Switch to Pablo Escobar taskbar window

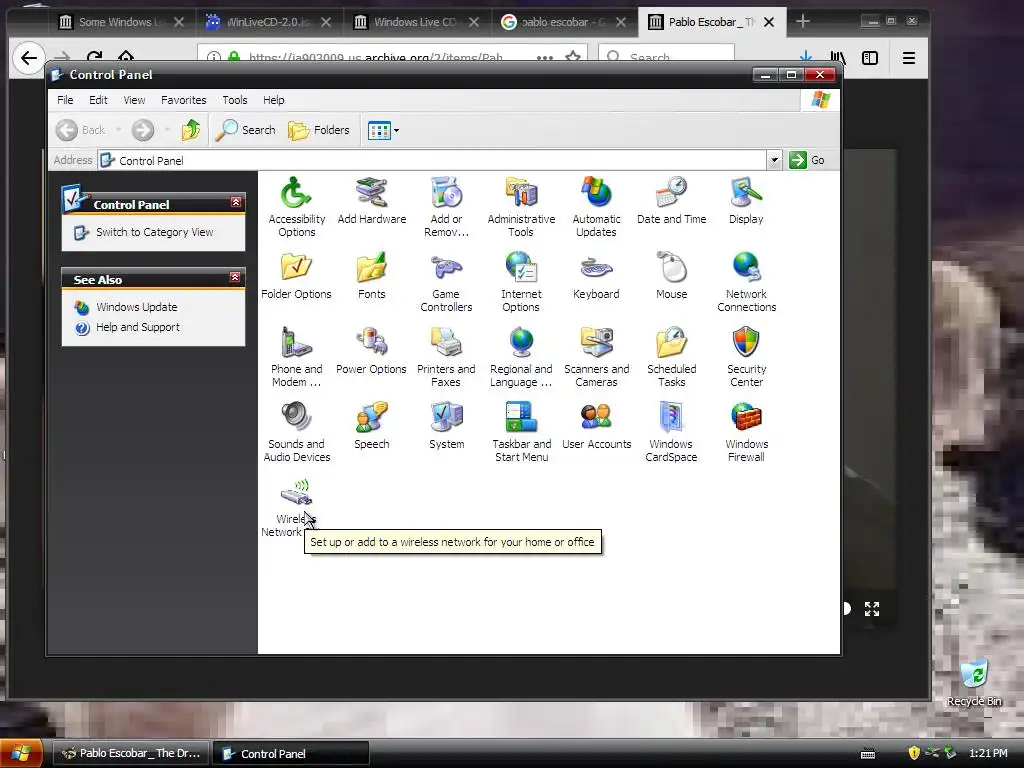(x=131, y=753)
